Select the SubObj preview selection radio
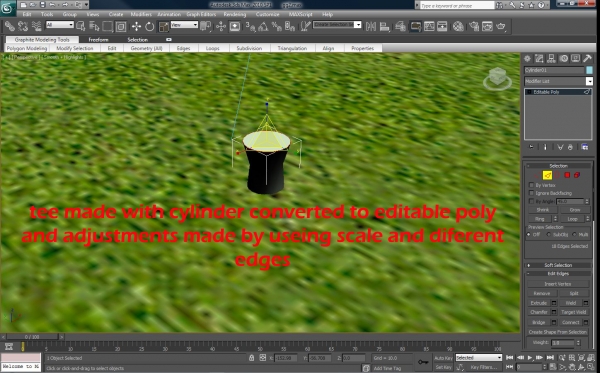The image size is (600, 373). (x=549, y=234)
